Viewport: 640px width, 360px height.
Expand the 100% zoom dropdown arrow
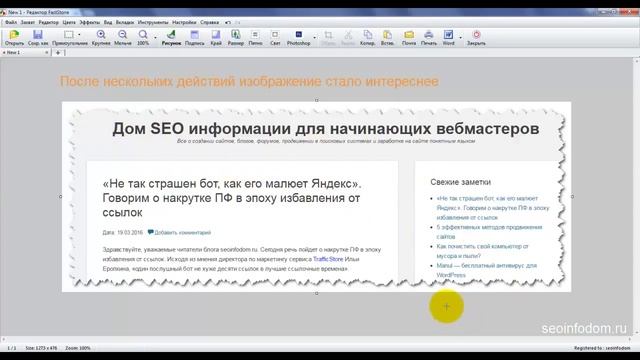tap(155, 38)
